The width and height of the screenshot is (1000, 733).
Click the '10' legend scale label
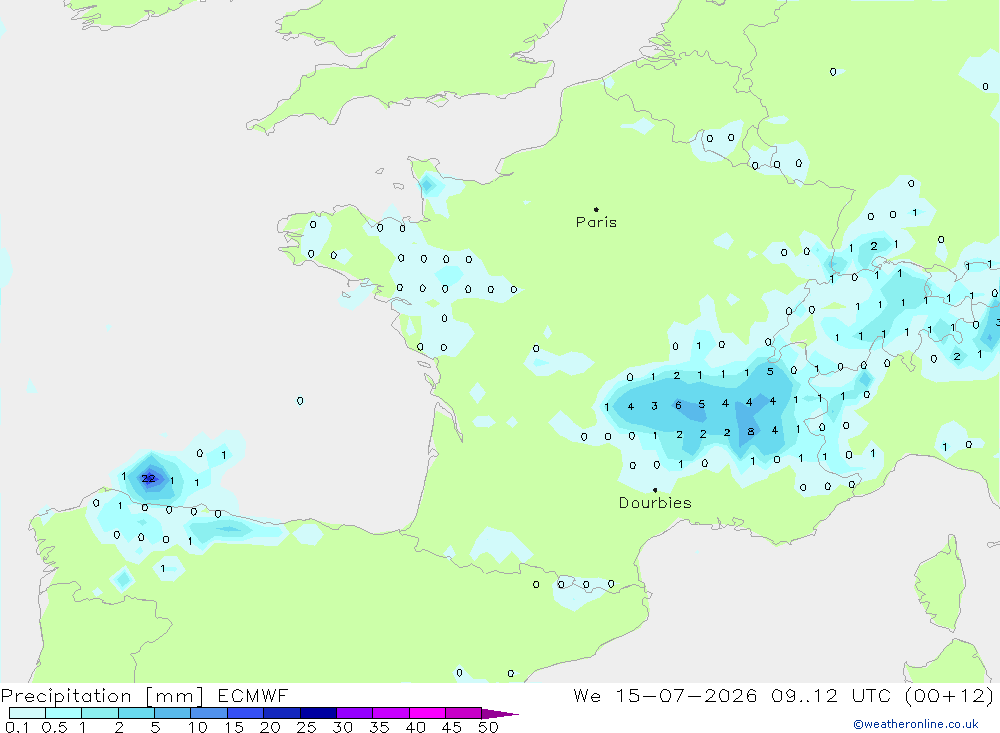pyautogui.click(x=198, y=727)
